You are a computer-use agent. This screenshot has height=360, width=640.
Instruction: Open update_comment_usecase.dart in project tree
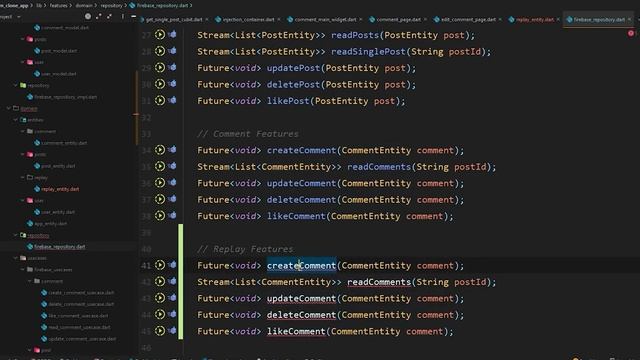coord(82,338)
